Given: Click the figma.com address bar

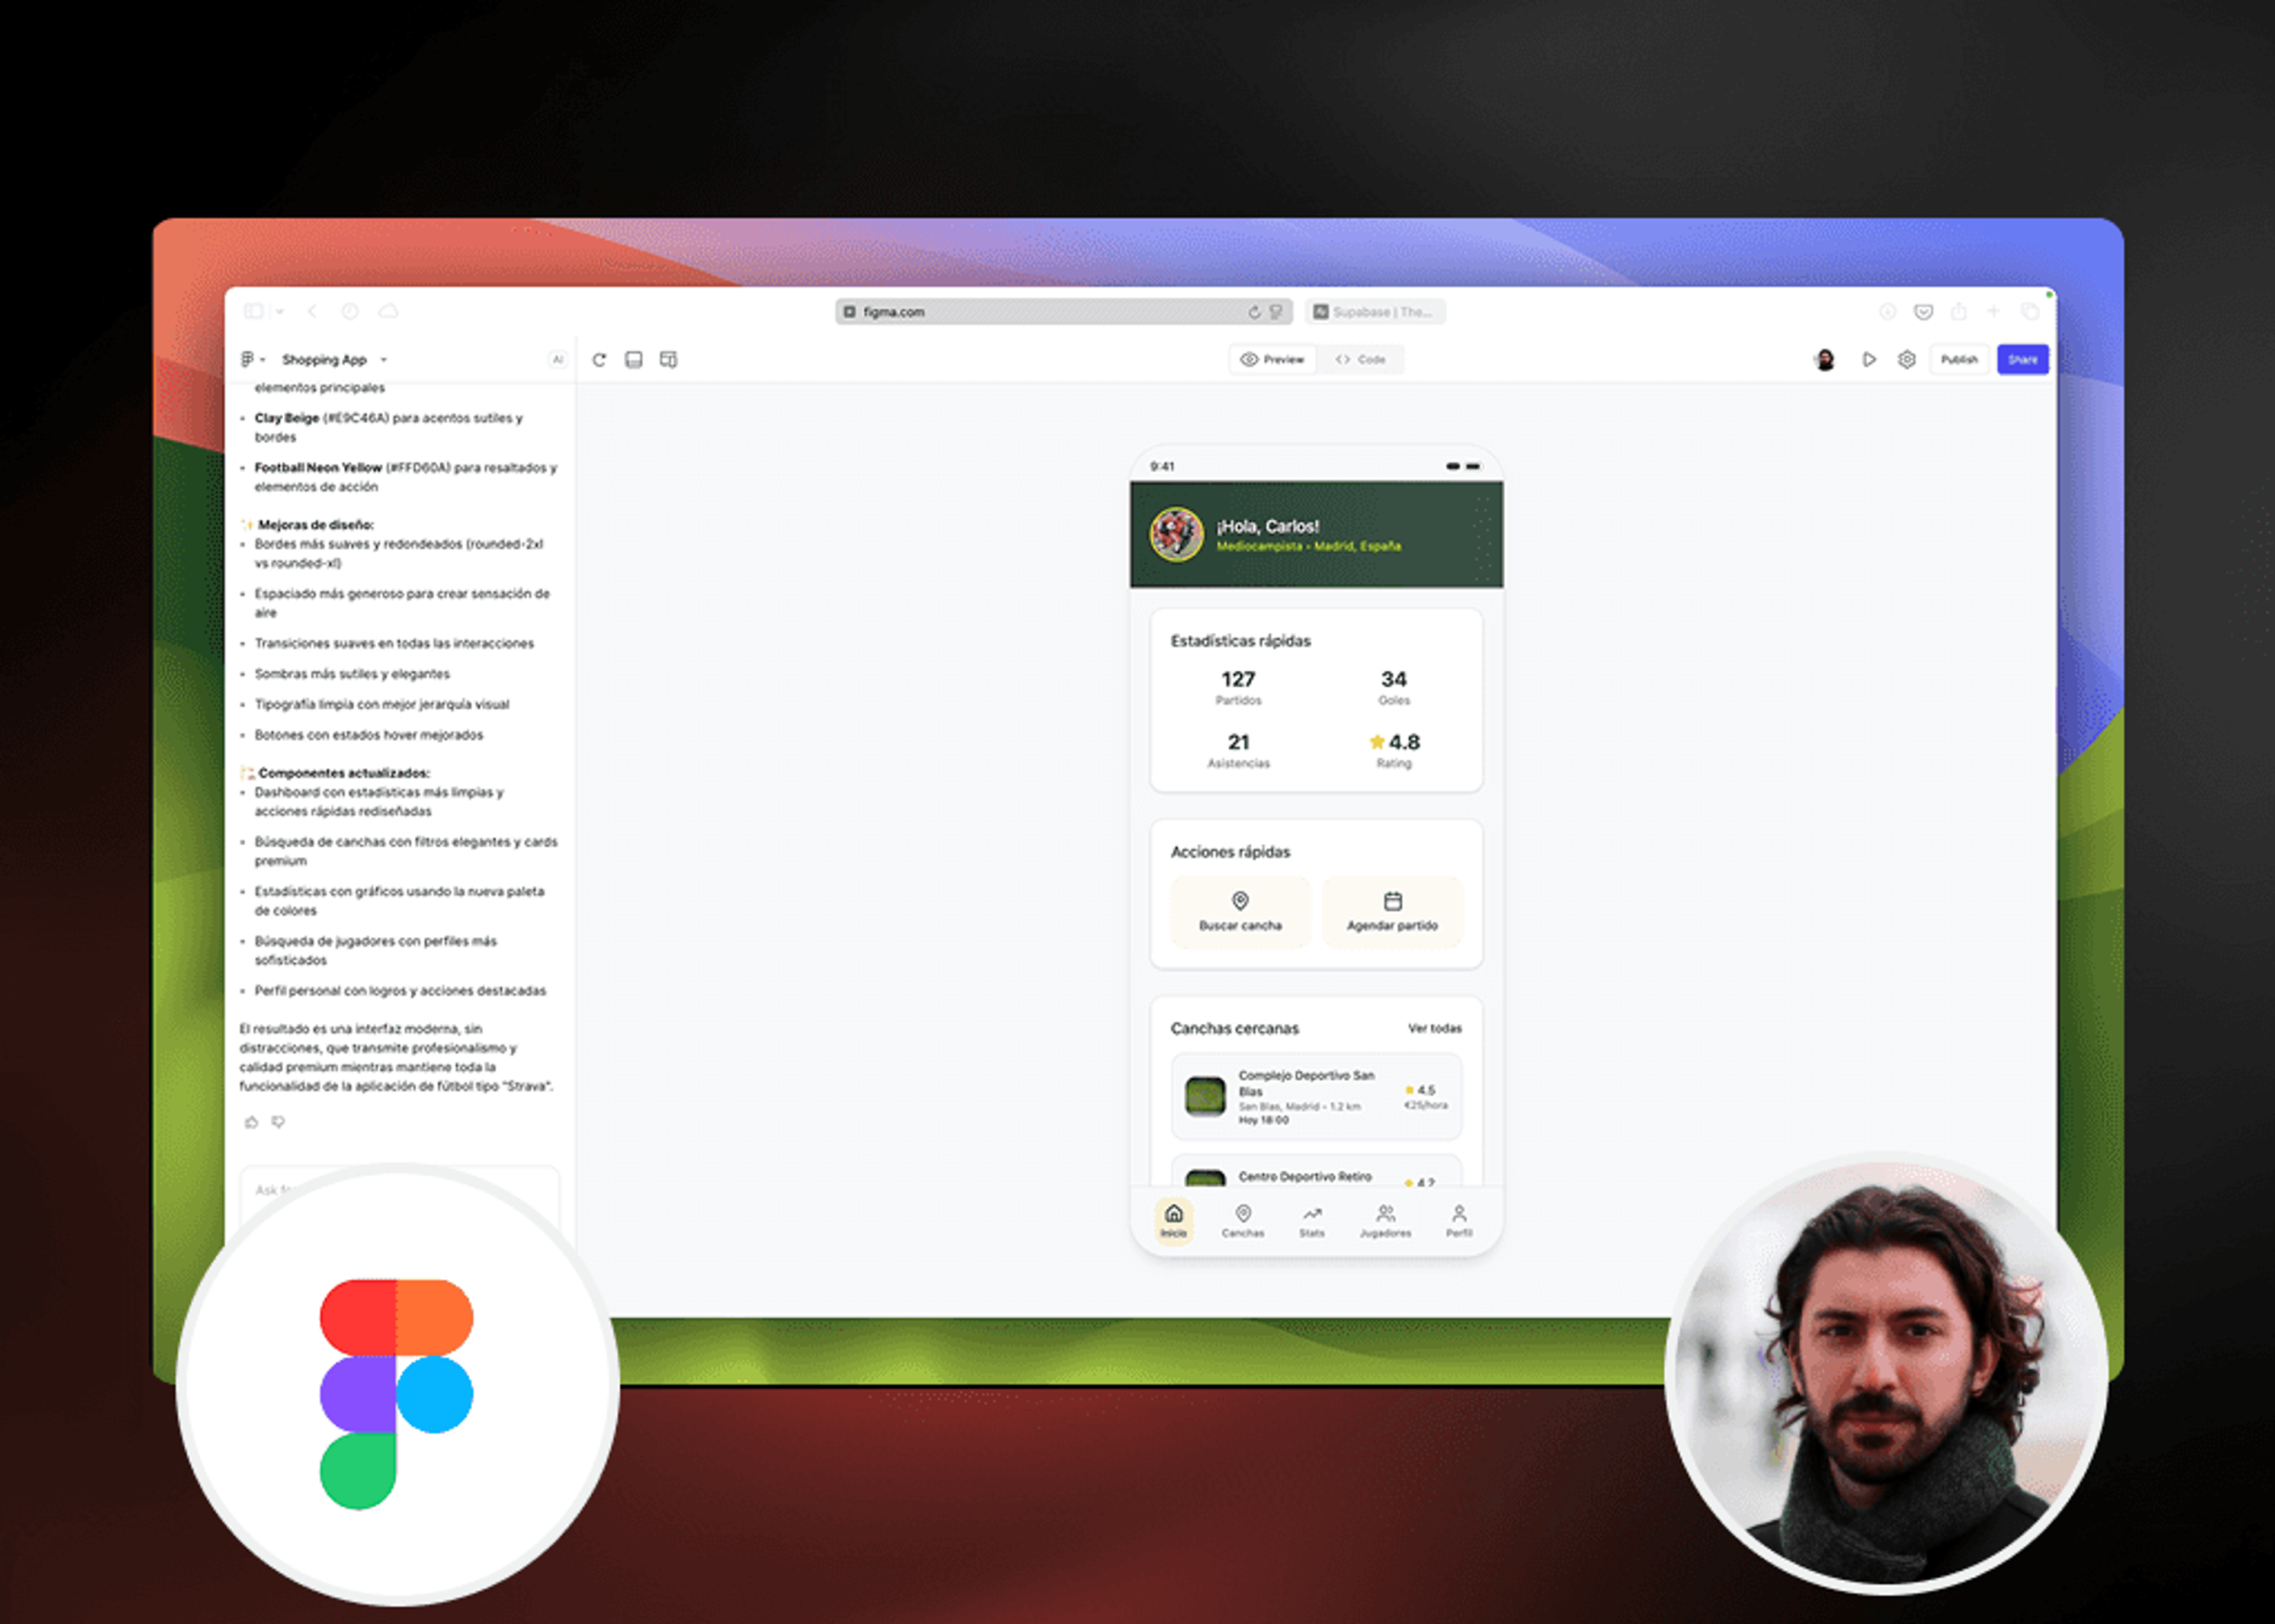Looking at the screenshot, I should point(1063,312).
